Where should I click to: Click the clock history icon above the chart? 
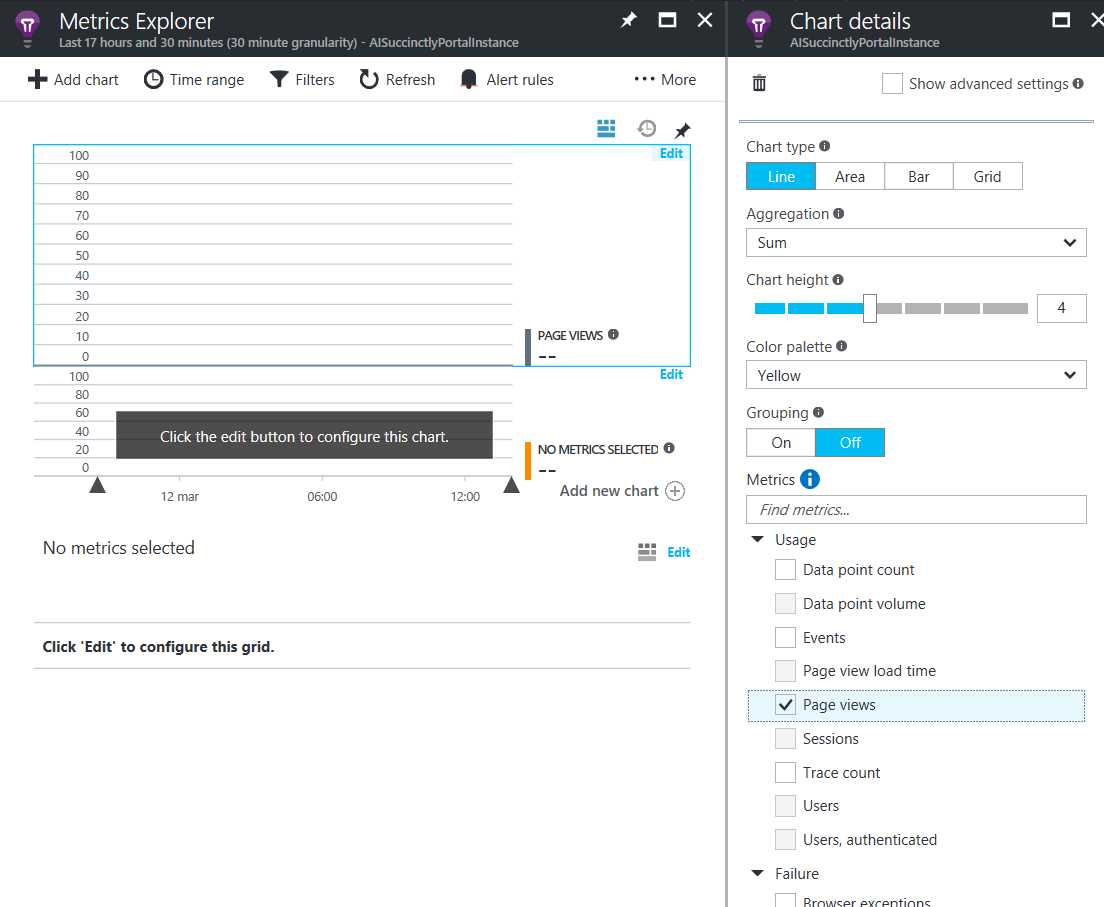click(x=646, y=128)
